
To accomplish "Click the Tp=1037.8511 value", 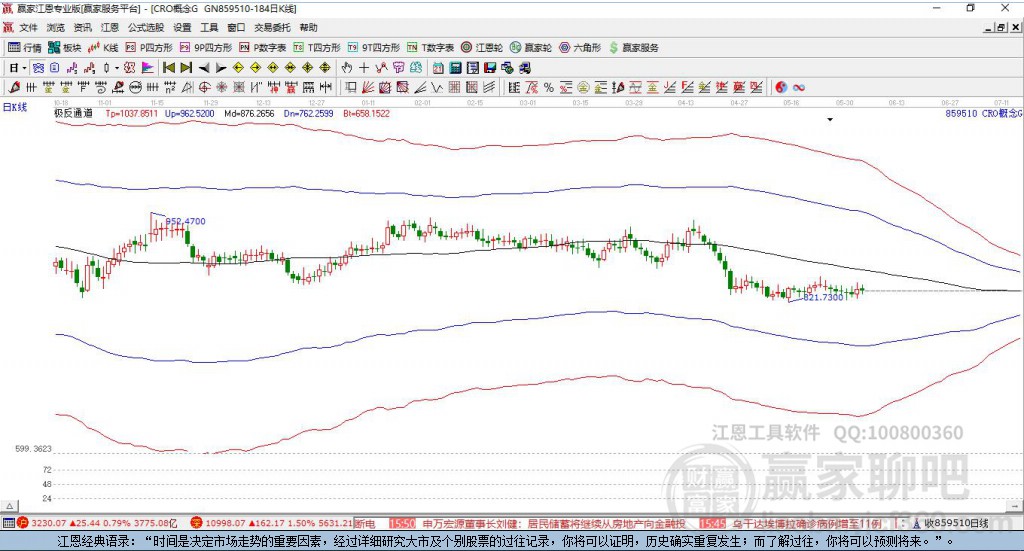I will point(132,114).
